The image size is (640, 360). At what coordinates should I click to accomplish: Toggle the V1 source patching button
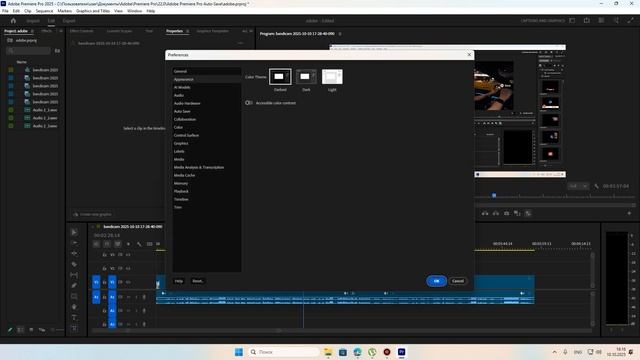pyautogui.click(x=96, y=282)
